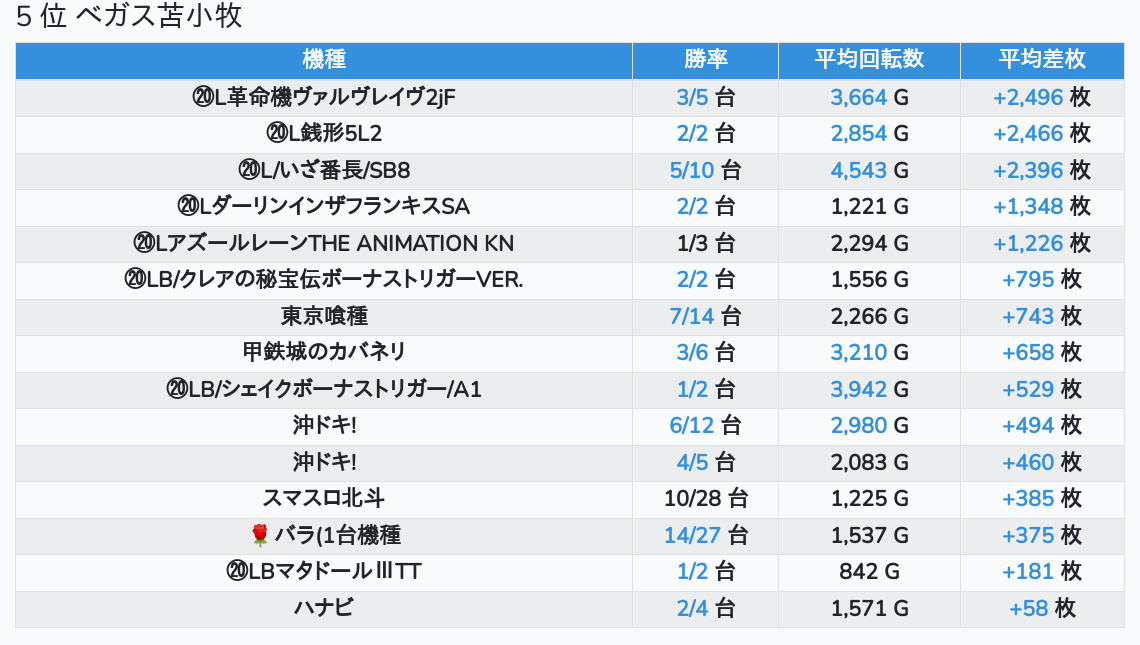The image size is (1140, 645).
Task: Click the LアズールレーンTHE ANIMATION KN cell
Action: tap(324, 244)
